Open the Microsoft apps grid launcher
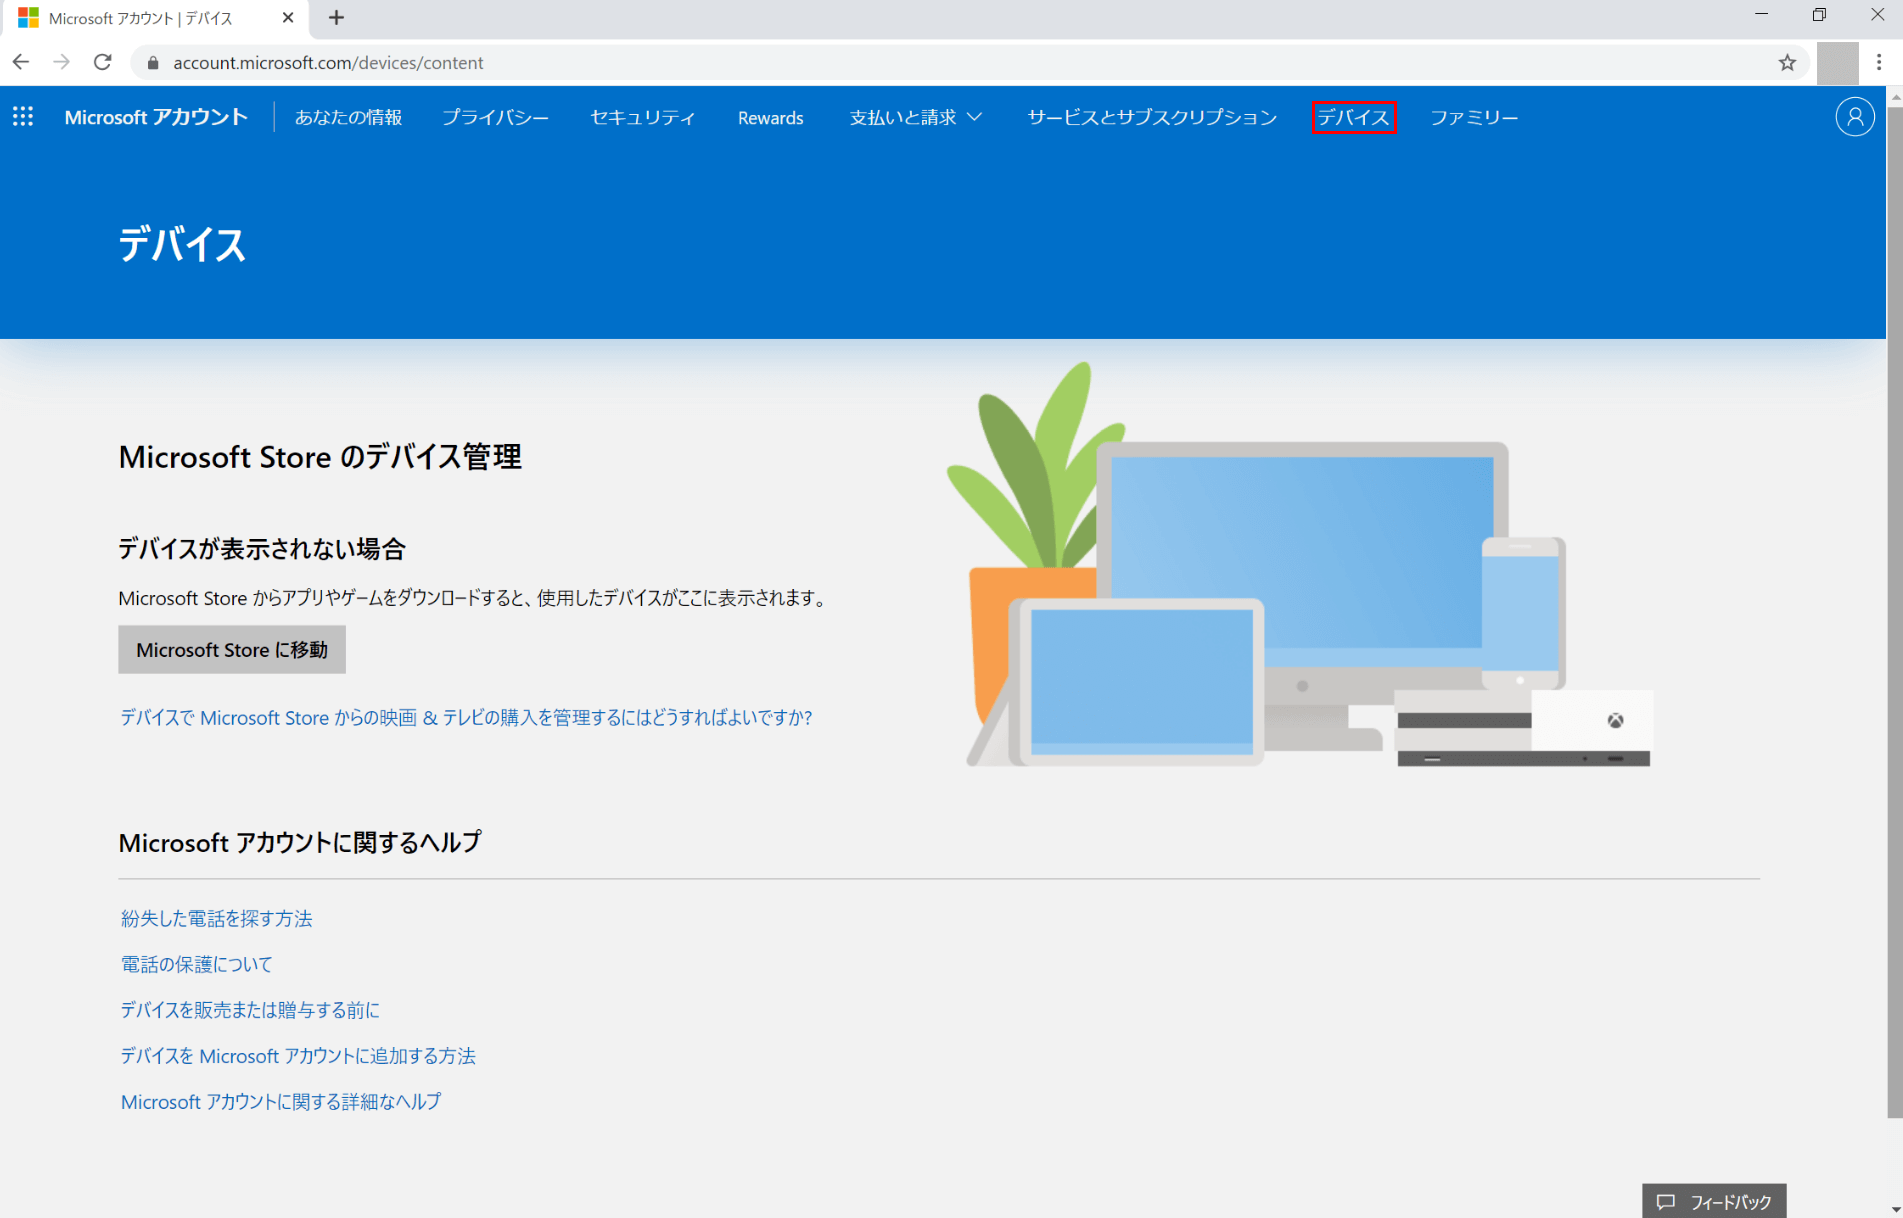The height and width of the screenshot is (1218, 1903). [x=23, y=117]
